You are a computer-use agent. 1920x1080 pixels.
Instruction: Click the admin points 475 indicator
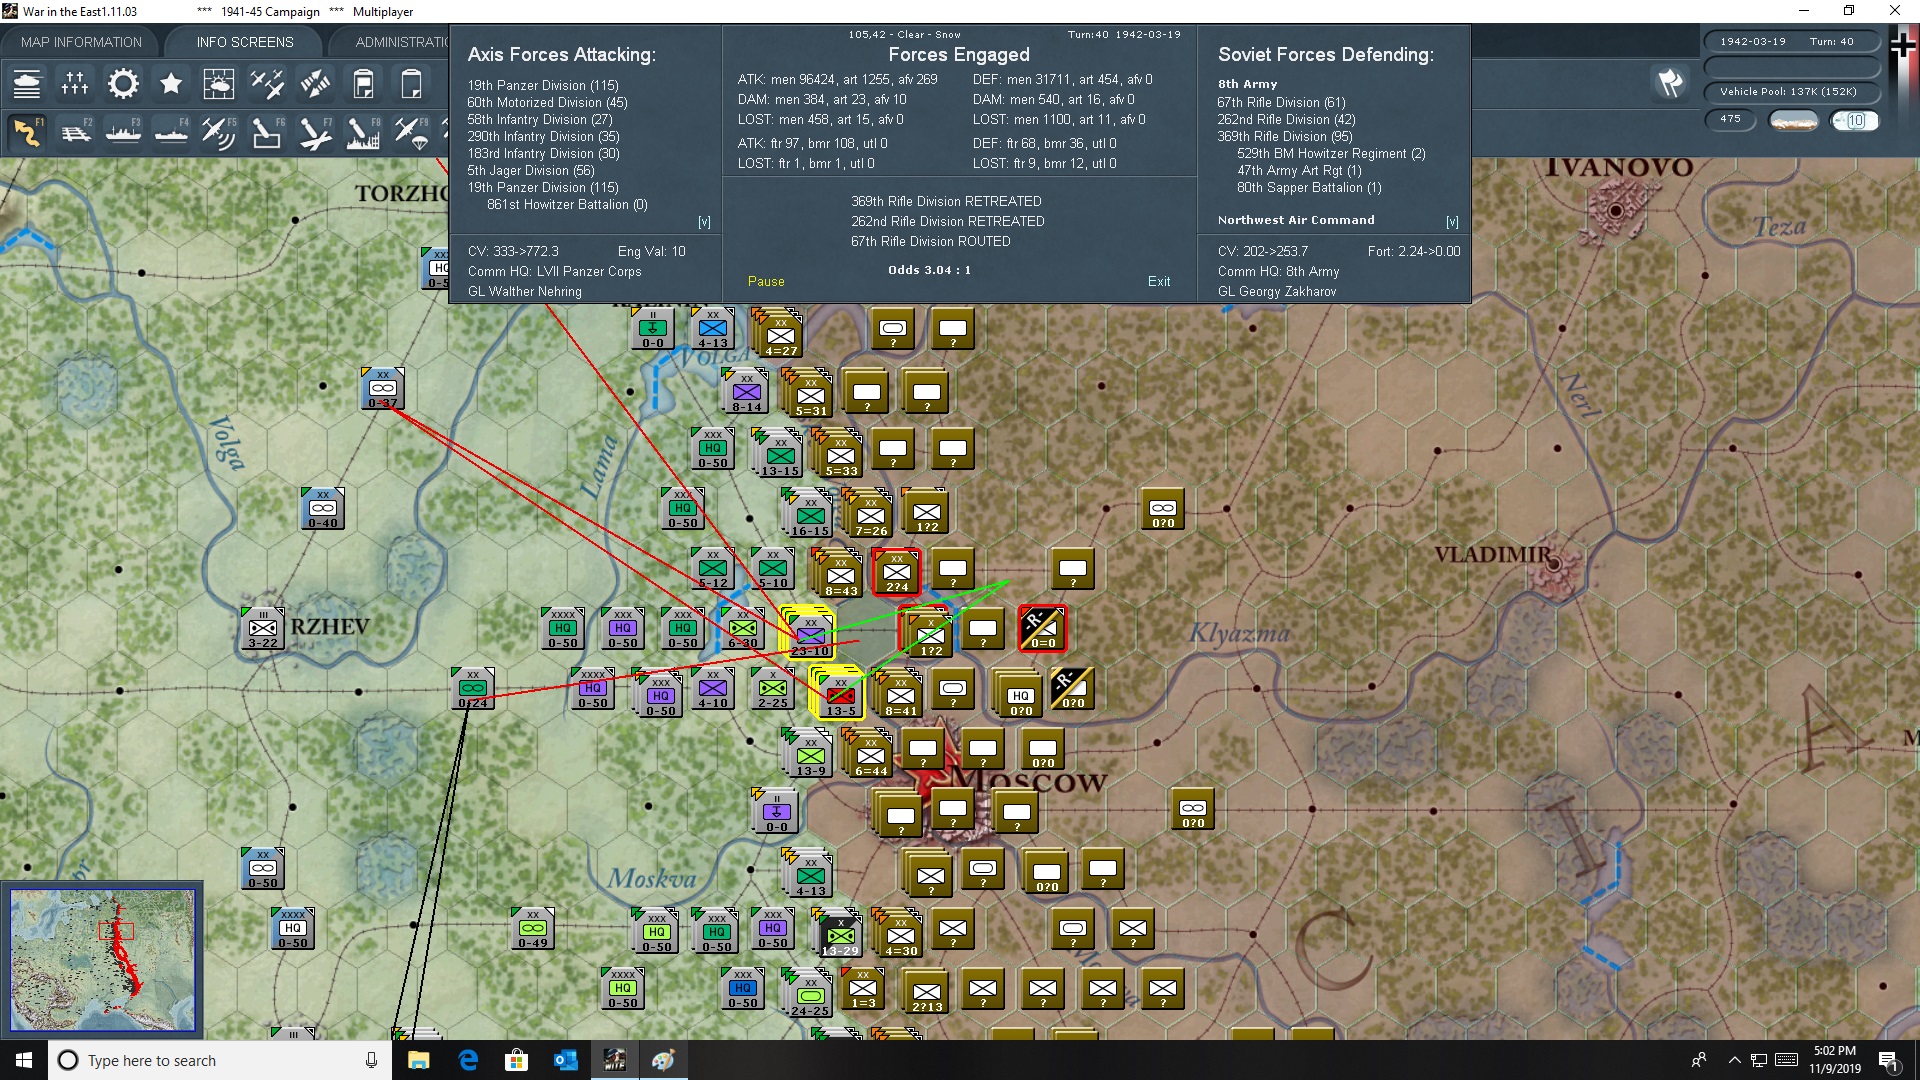click(1730, 119)
